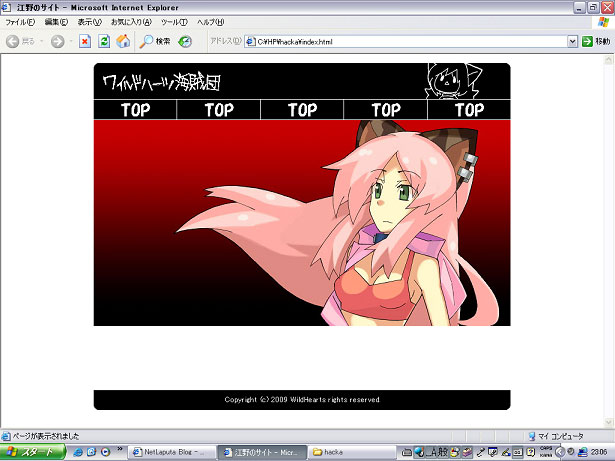The image size is (615, 461).
Task: Open the お気に入り(A) menu
Action: pyautogui.click(x=131, y=22)
